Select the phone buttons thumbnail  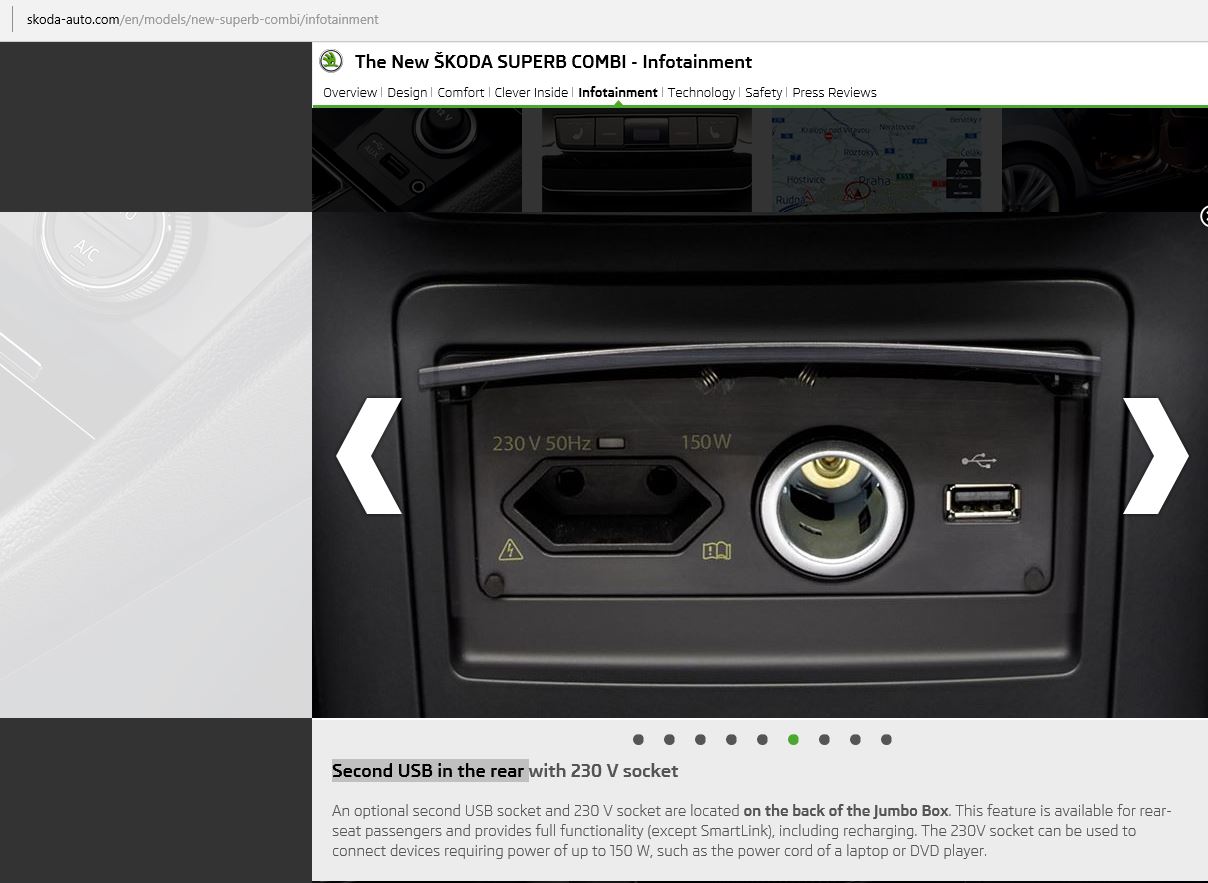click(646, 160)
